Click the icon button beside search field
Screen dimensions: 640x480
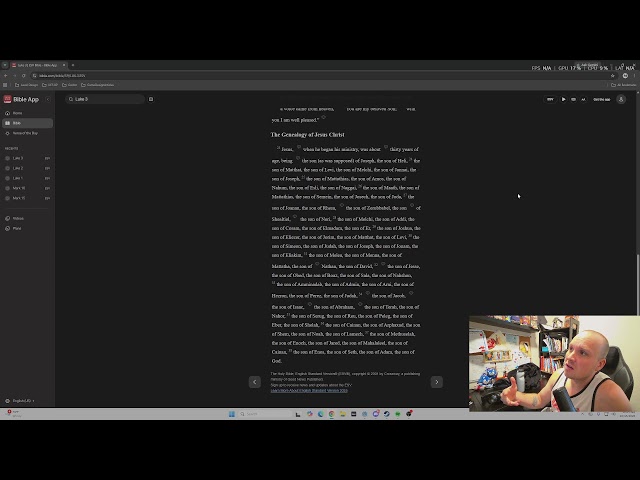[x=151, y=99]
